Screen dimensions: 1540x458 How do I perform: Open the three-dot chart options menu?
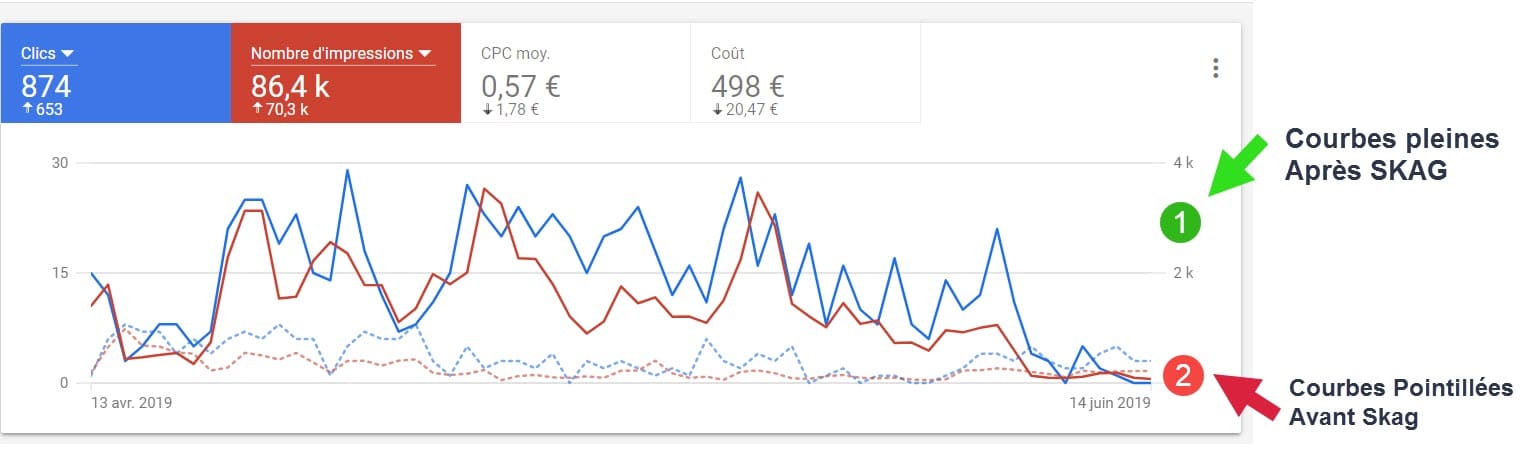coord(1216,68)
